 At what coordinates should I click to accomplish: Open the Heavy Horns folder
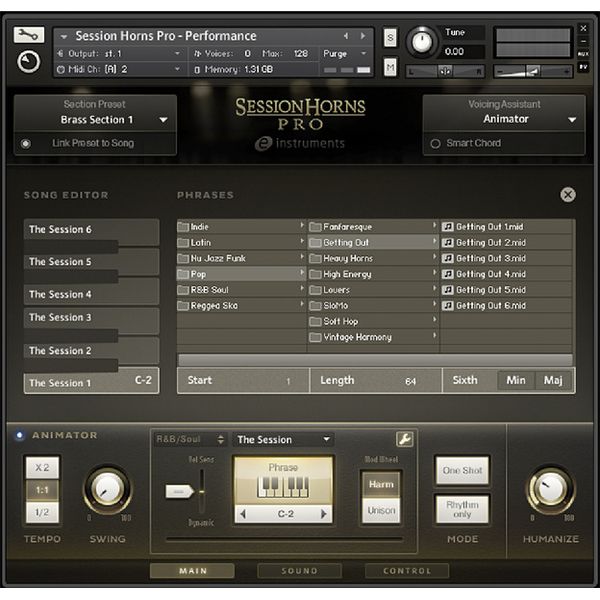373,258
